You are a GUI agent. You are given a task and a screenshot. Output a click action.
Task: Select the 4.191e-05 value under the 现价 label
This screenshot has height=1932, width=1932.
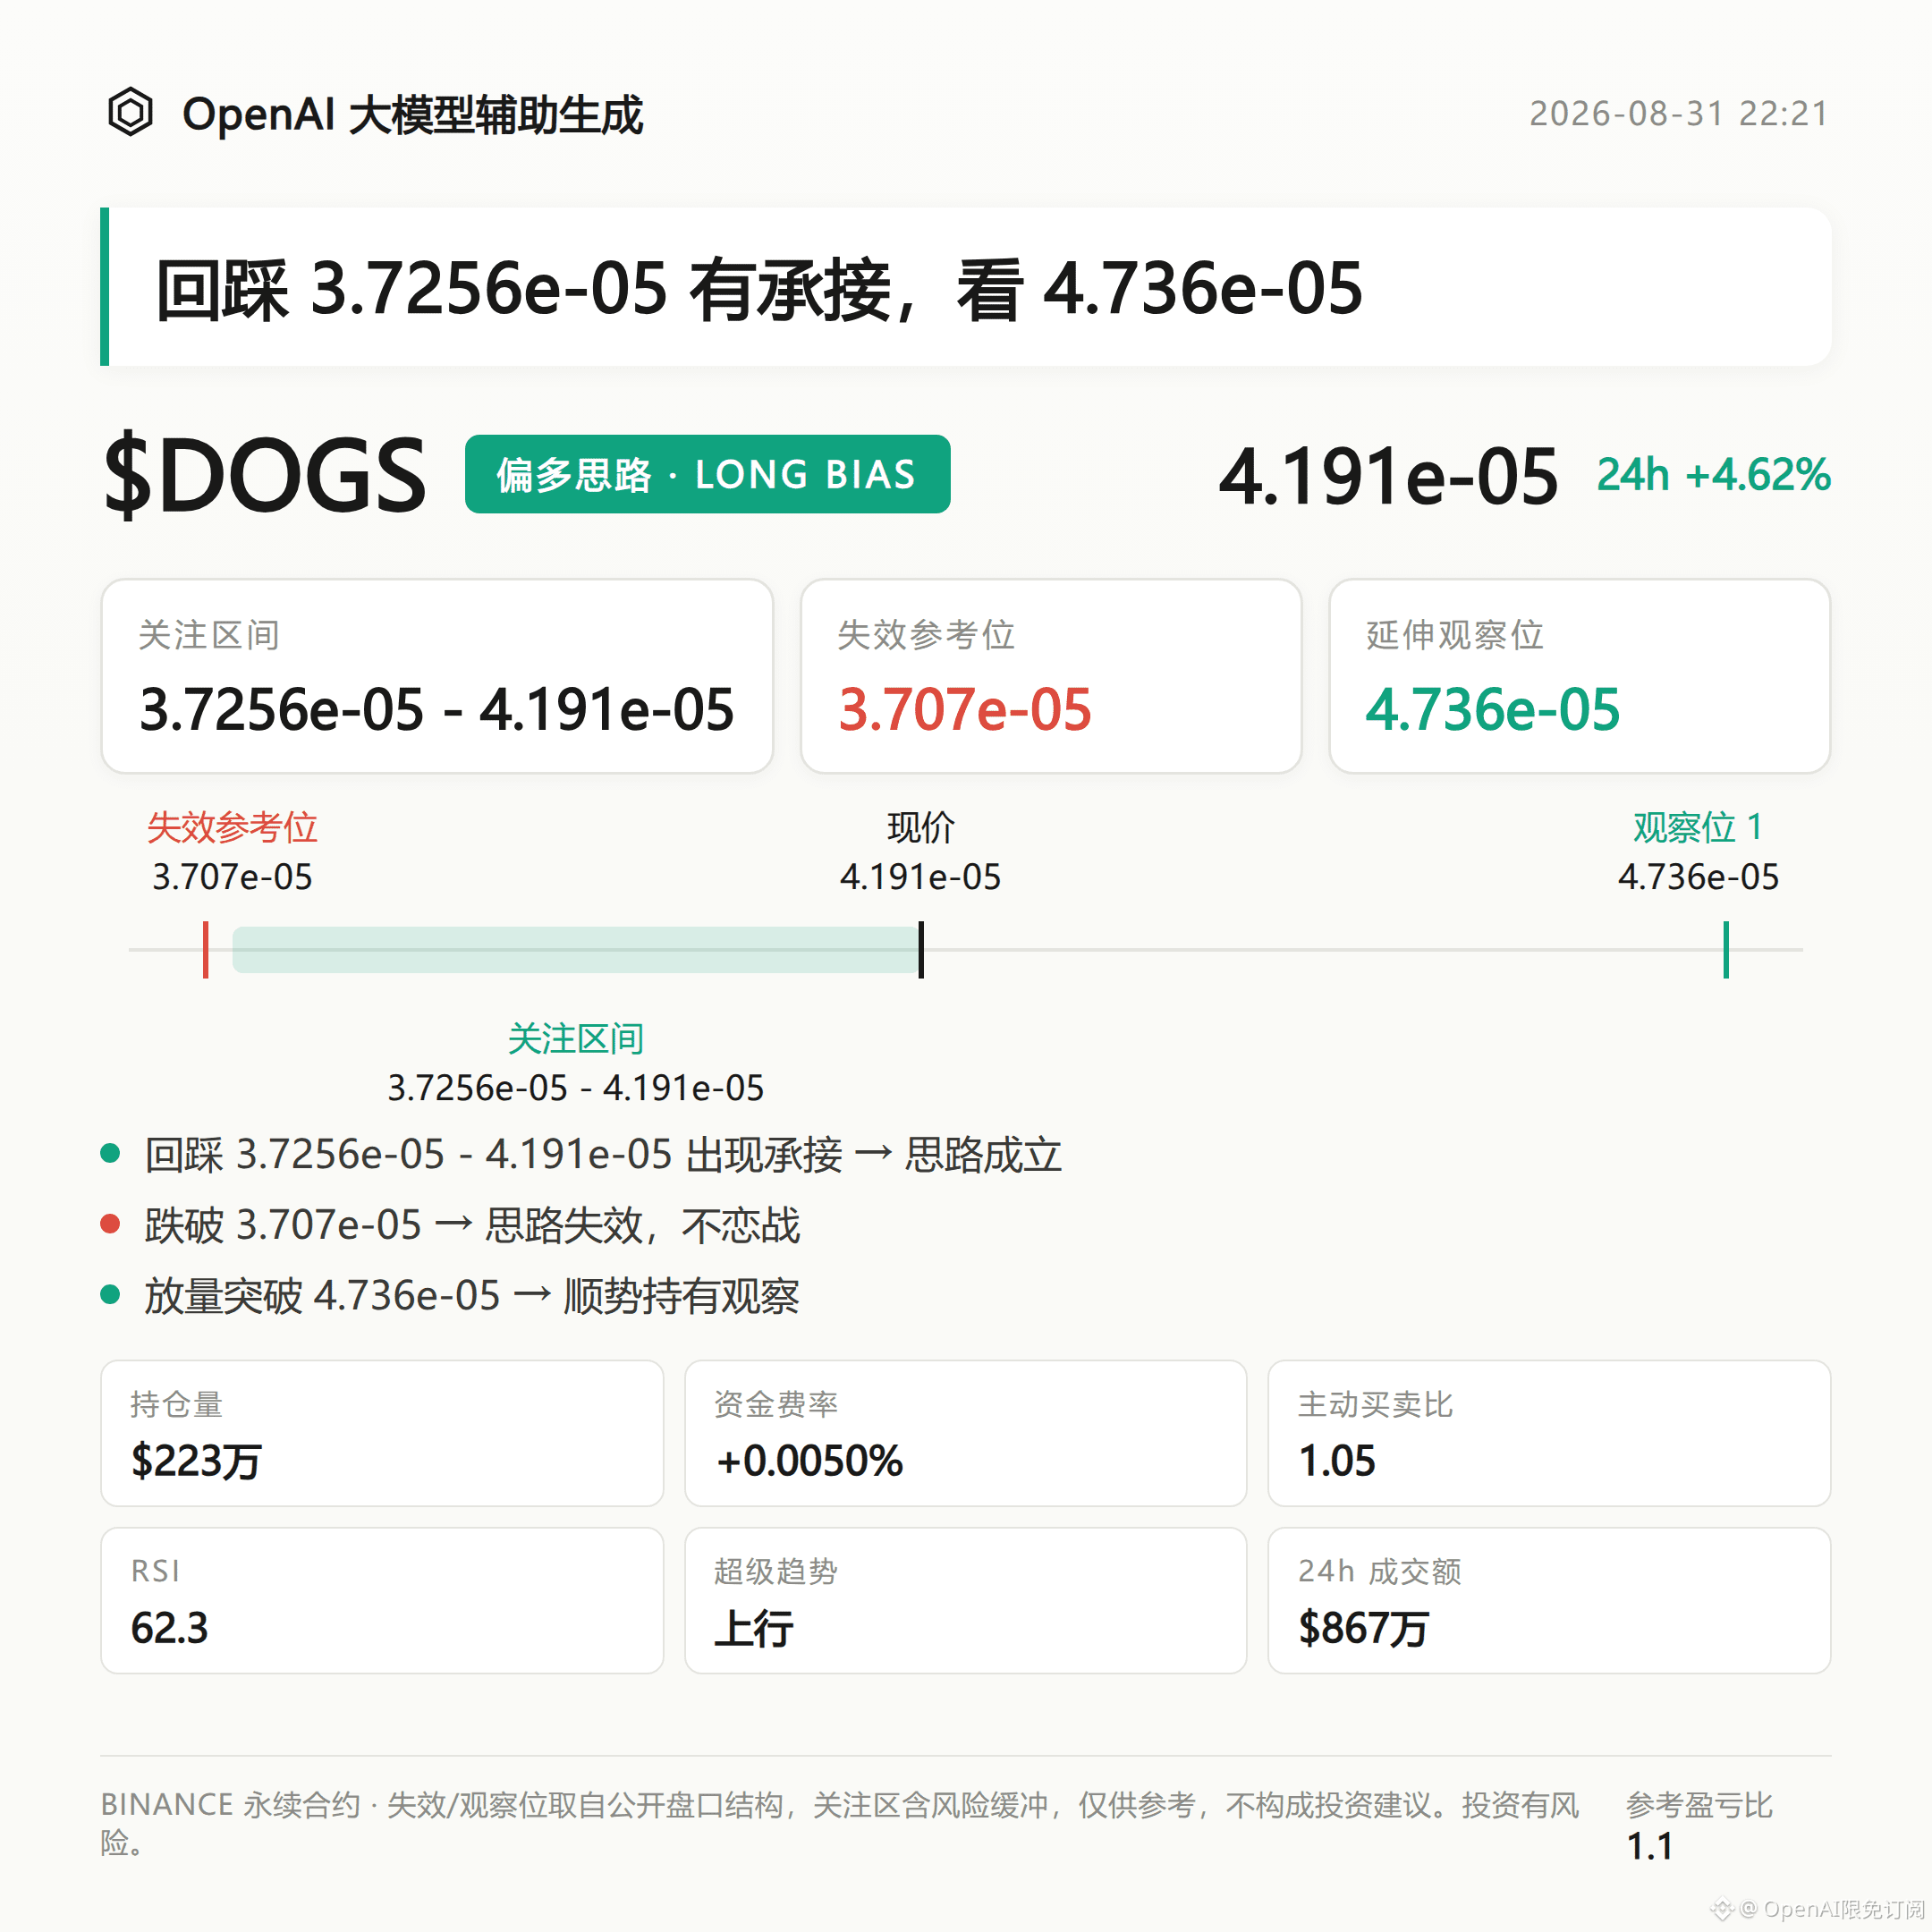(920, 877)
